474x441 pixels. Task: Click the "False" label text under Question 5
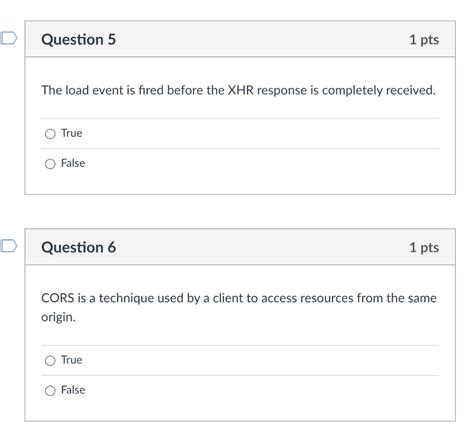click(73, 163)
